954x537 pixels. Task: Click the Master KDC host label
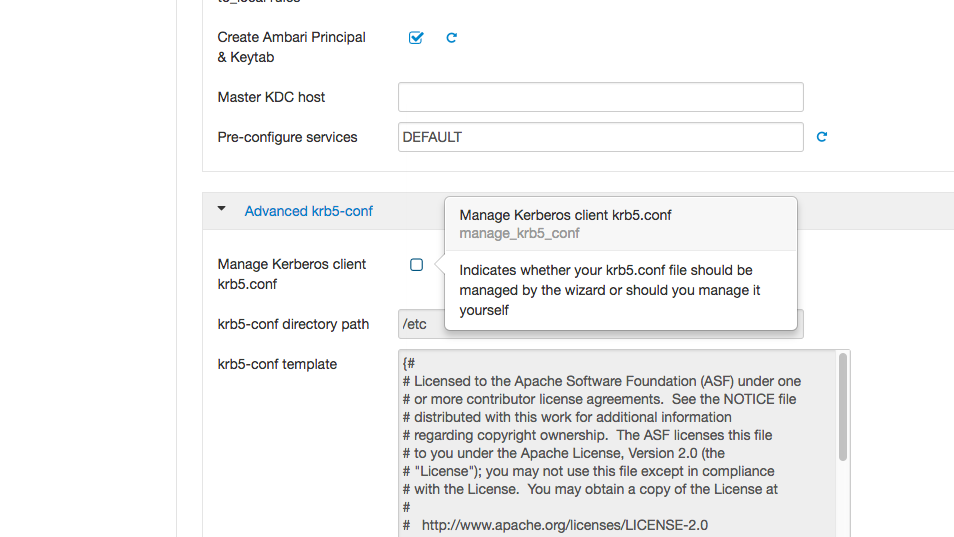pyautogui.click(x=271, y=97)
